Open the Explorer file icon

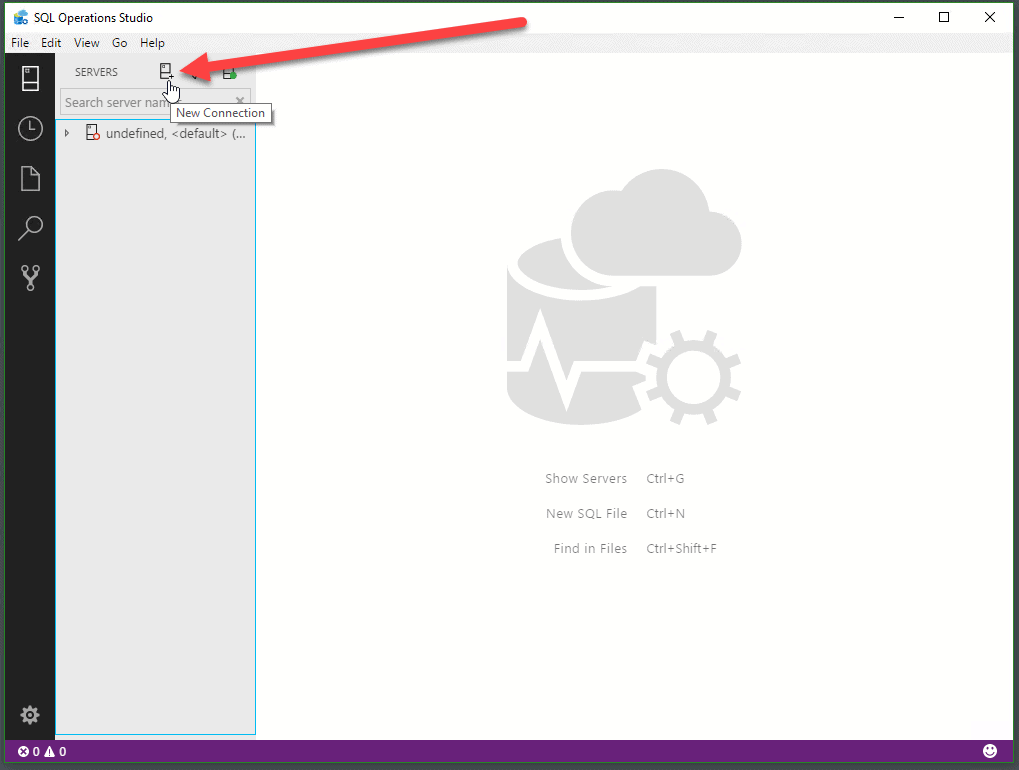pos(30,179)
